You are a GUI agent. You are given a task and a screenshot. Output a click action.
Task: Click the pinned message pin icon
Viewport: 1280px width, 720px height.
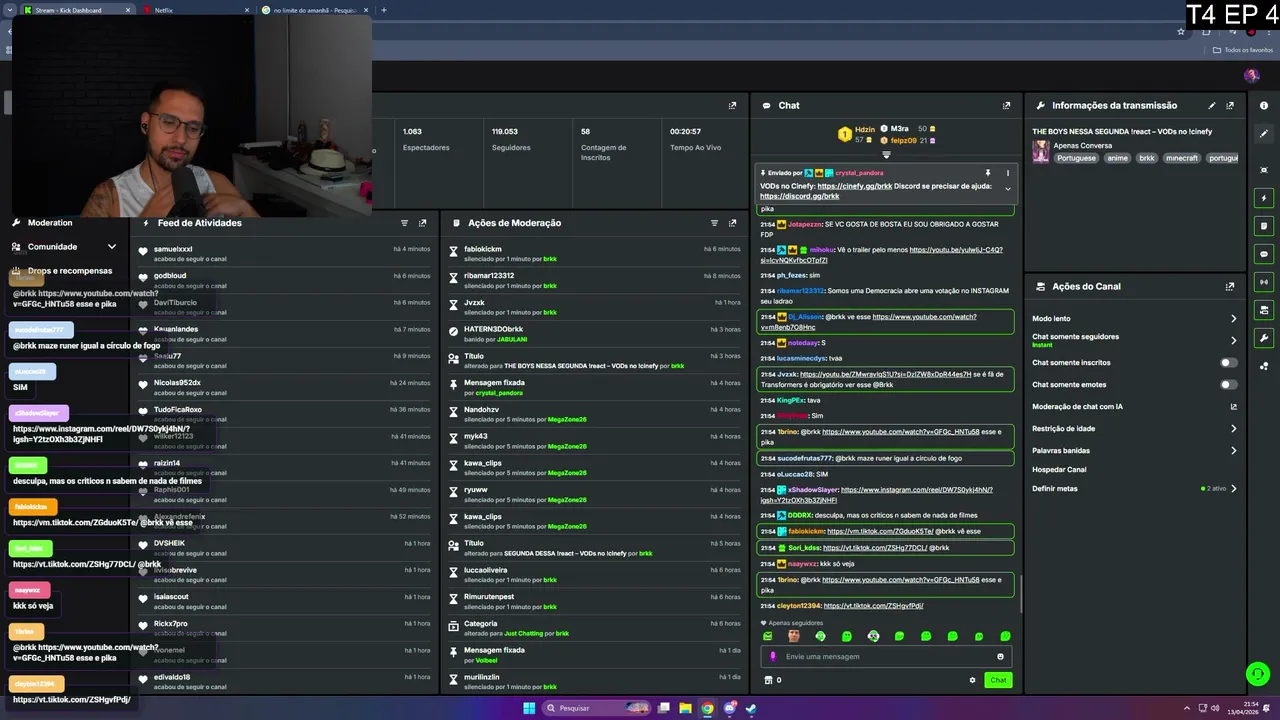(x=987, y=173)
